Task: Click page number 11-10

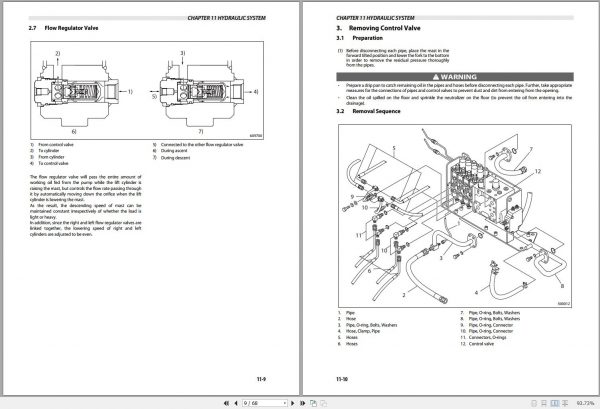Action: [x=342, y=379]
